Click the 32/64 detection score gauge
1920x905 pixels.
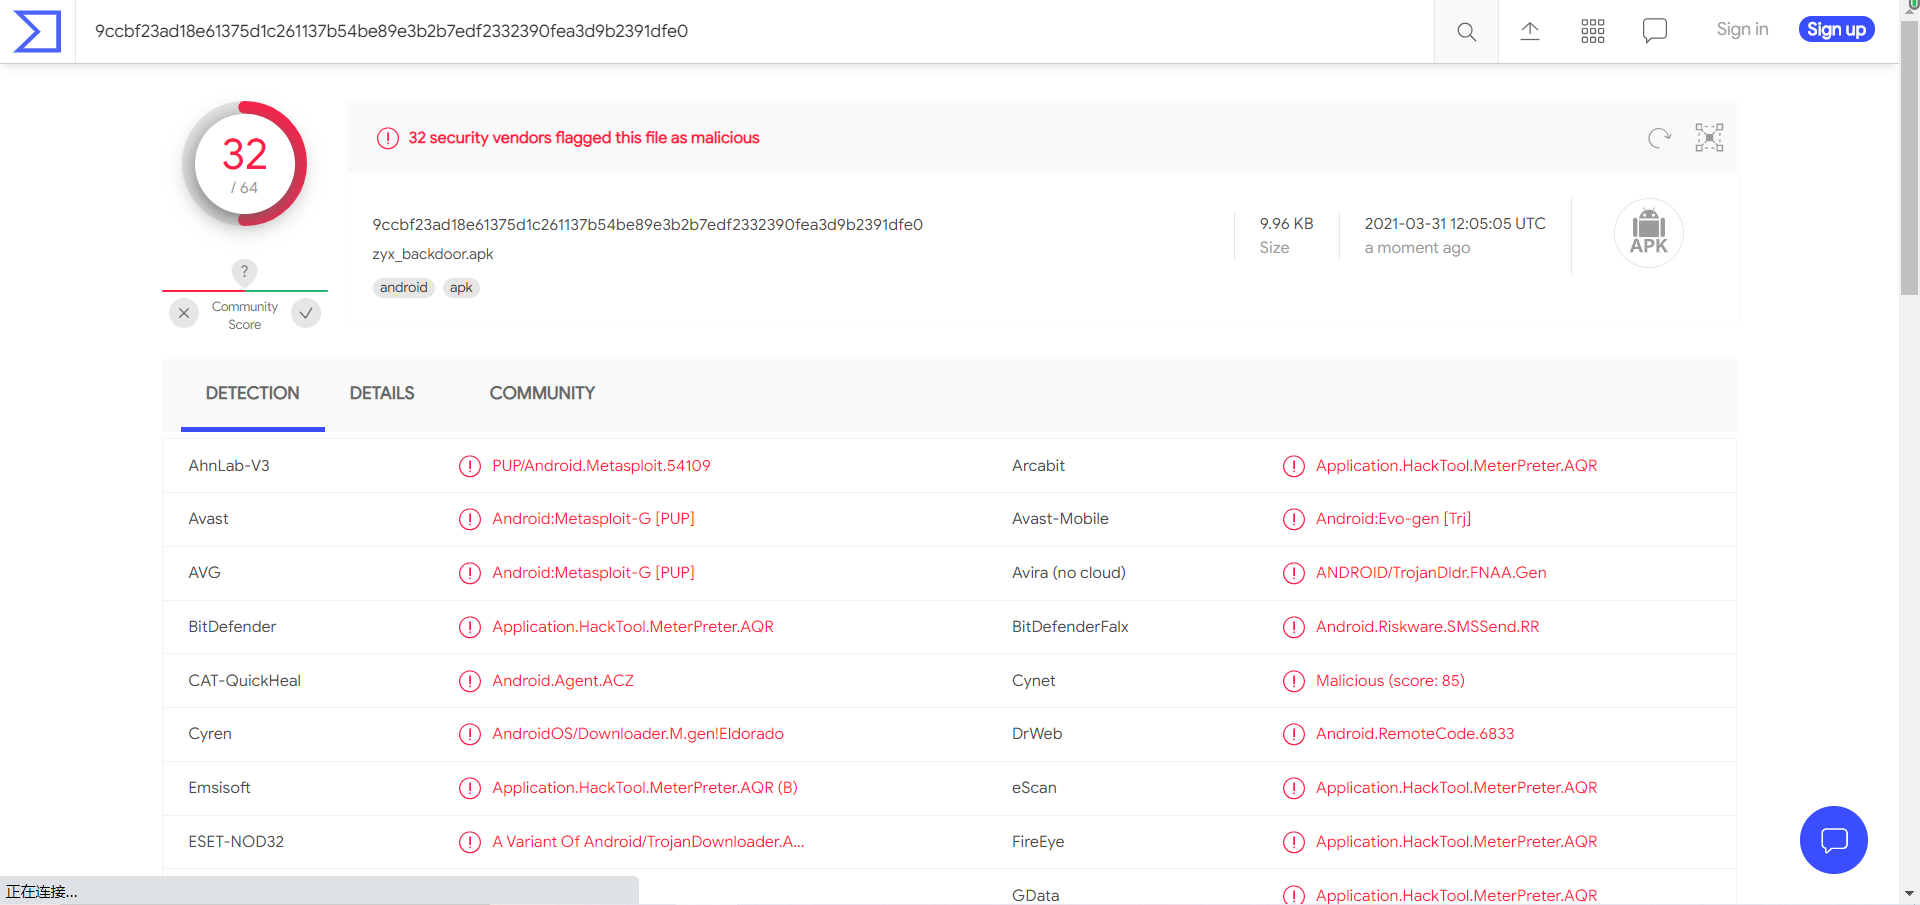pos(245,164)
